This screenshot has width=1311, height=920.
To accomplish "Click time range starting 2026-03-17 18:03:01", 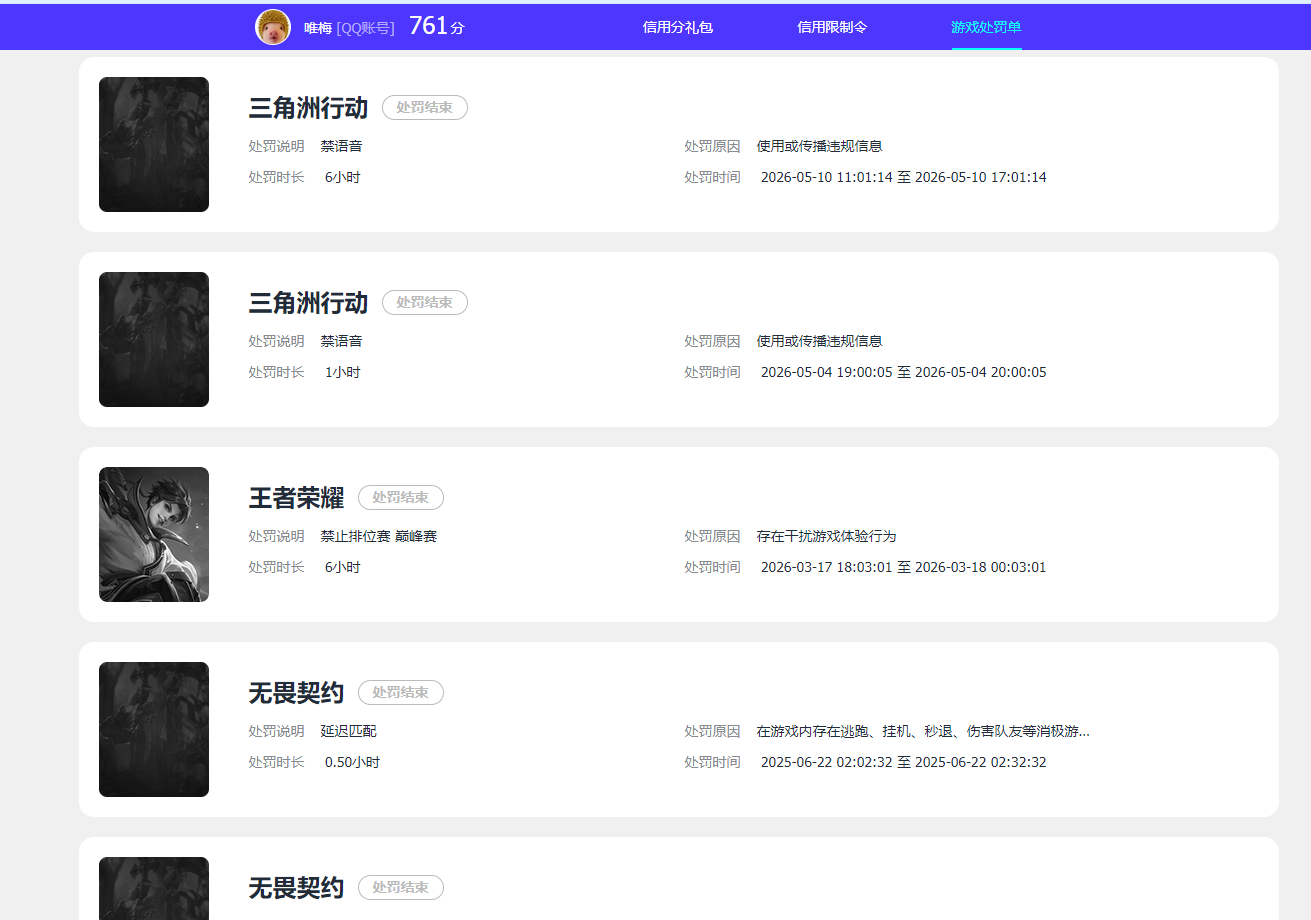I will pos(904,567).
